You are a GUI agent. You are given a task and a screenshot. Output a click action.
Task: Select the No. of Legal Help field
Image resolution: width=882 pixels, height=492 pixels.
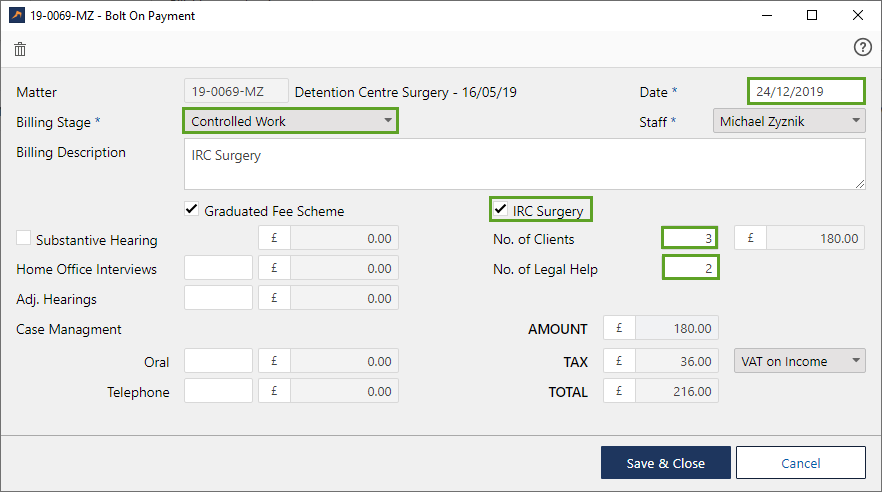[690, 268]
